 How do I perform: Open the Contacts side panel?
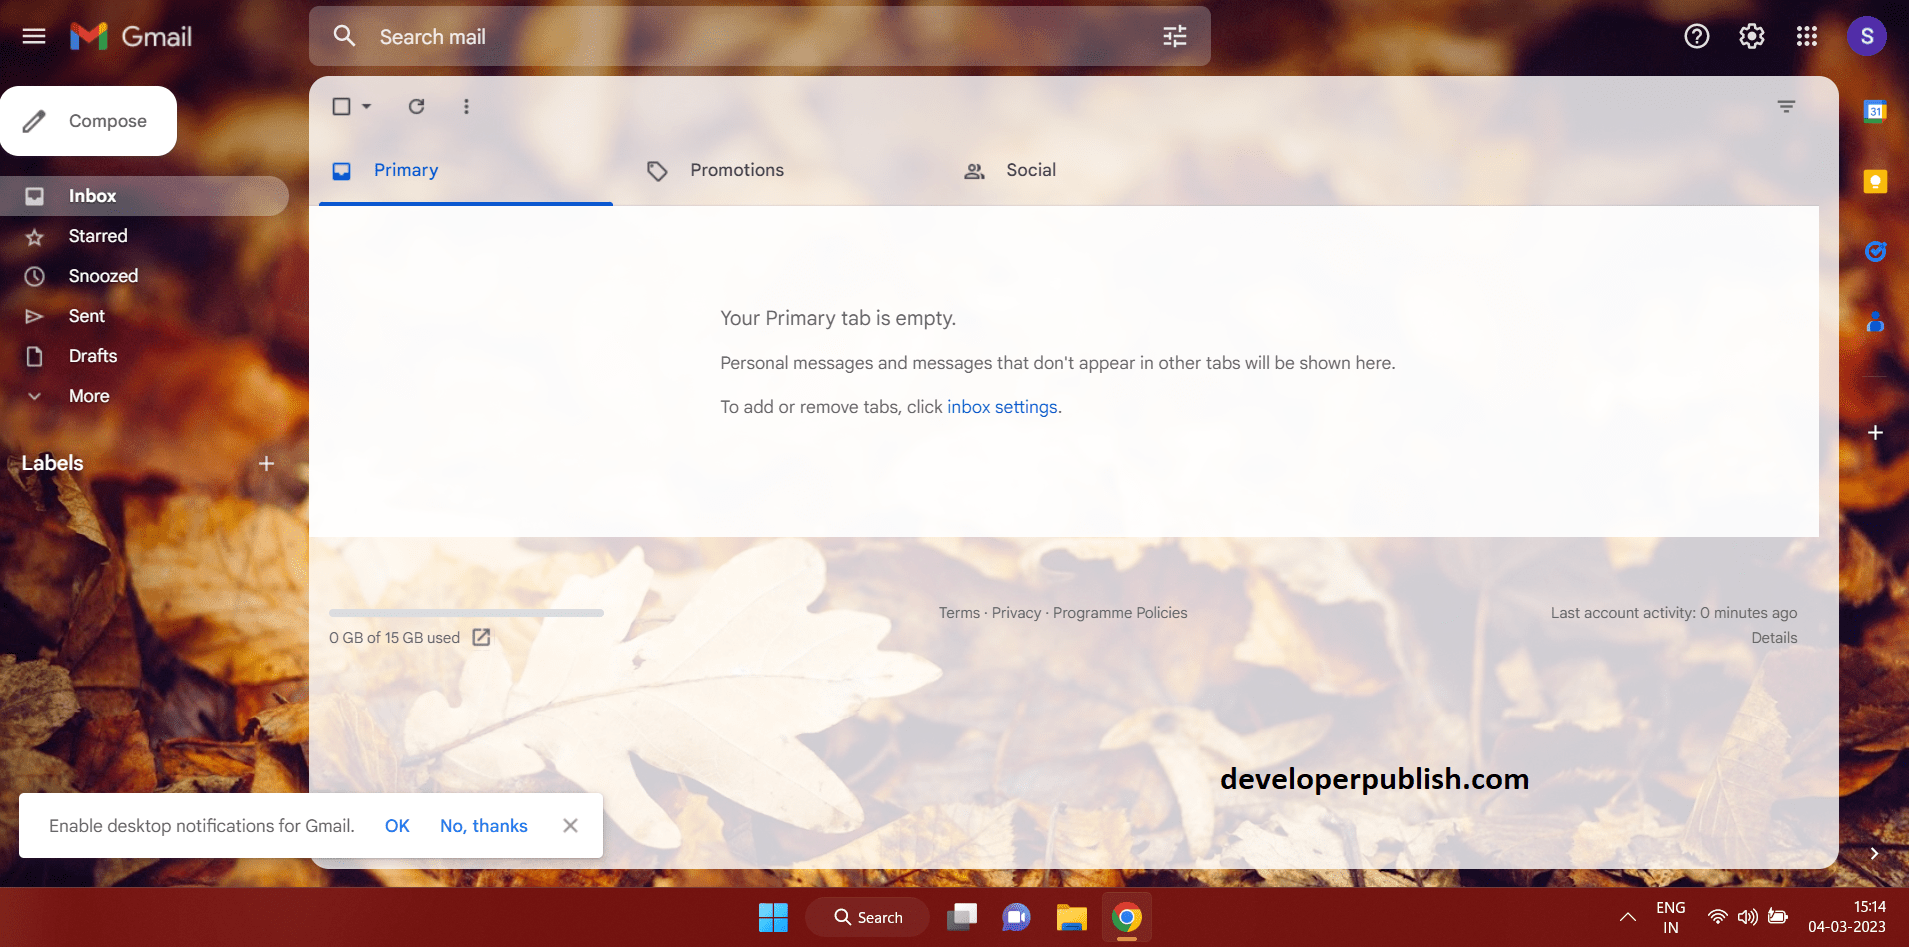pos(1876,322)
